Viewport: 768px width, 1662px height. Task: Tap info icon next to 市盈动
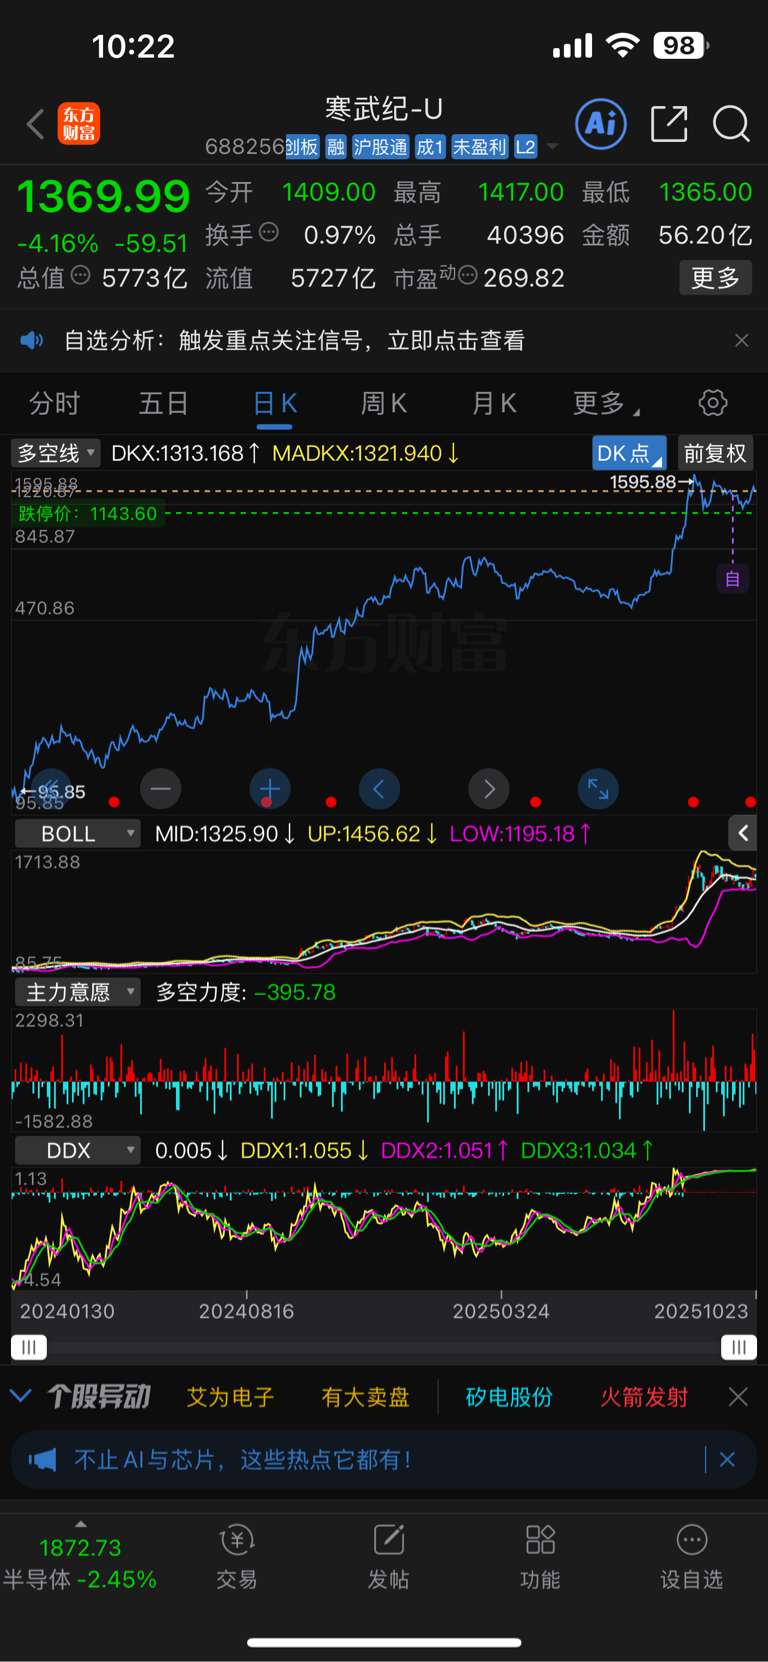(467, 275)
